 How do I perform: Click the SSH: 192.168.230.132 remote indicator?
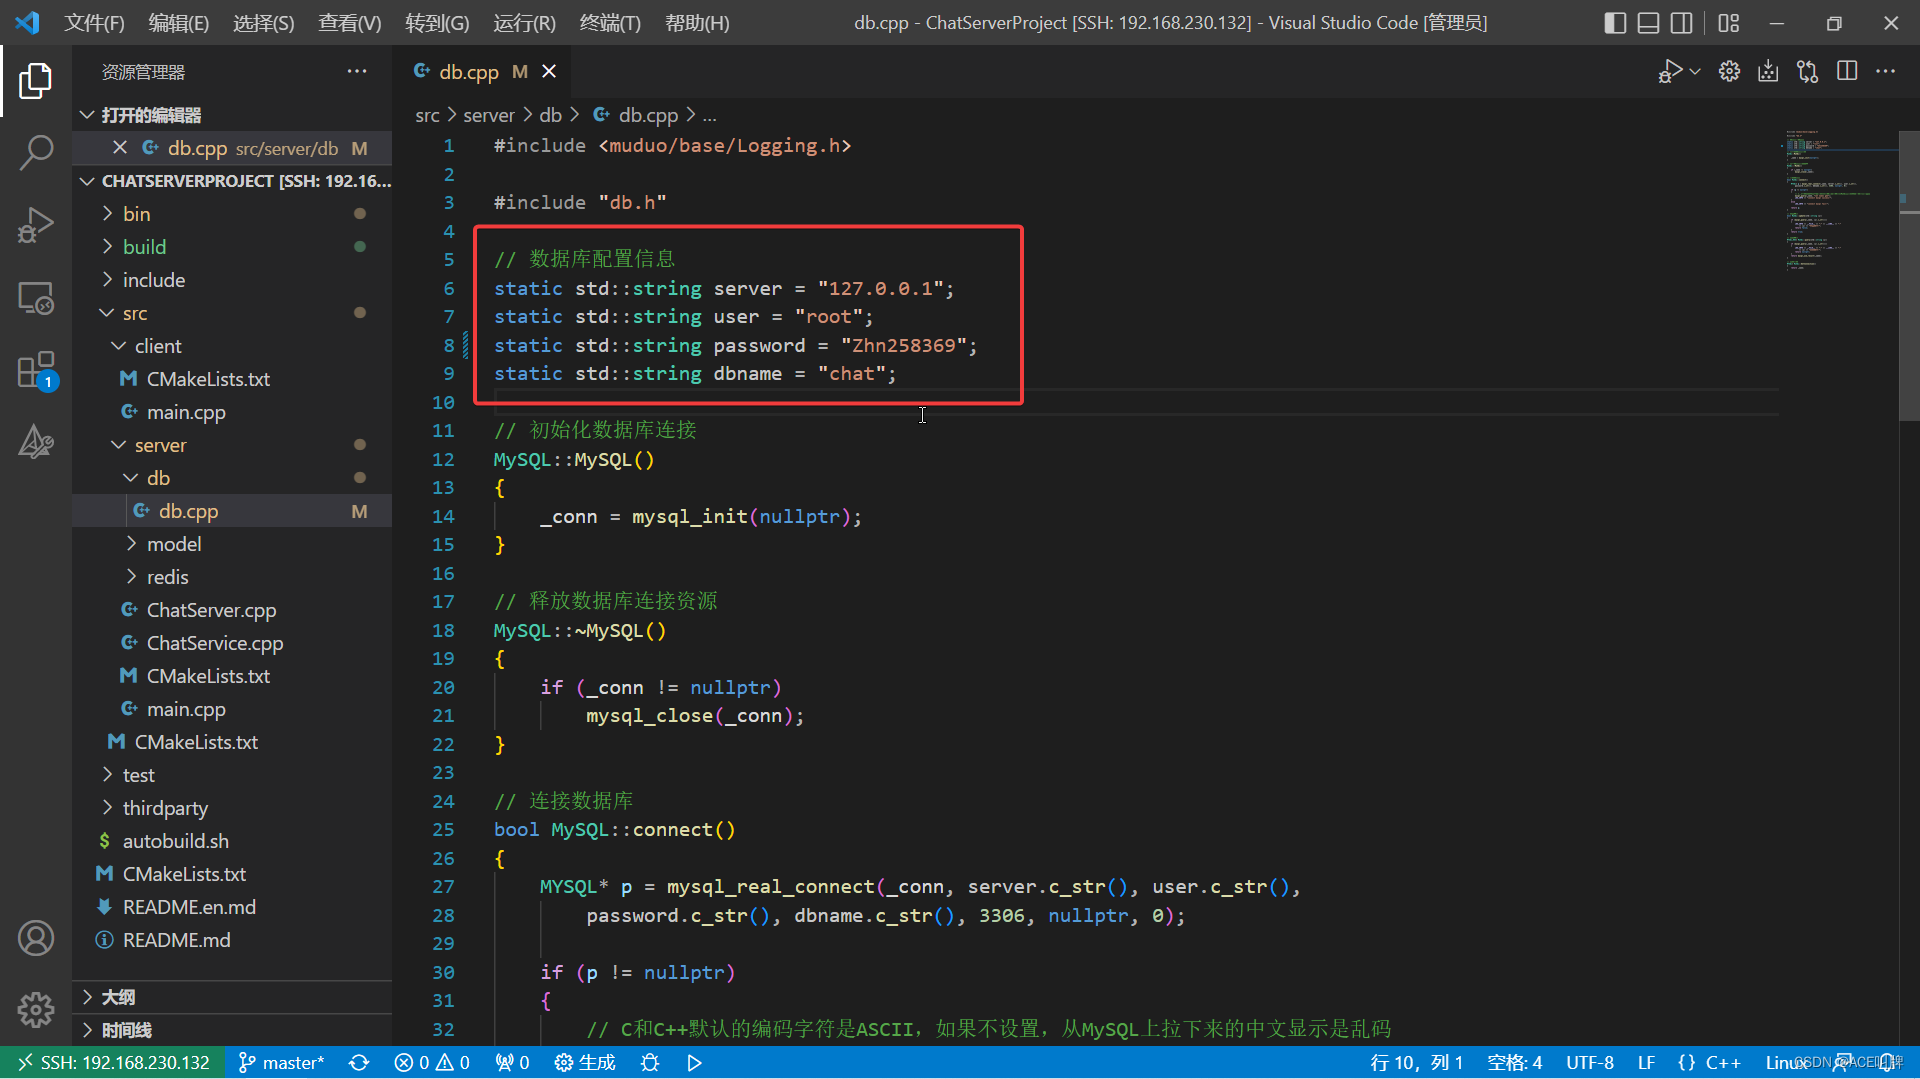[113, 1062]
